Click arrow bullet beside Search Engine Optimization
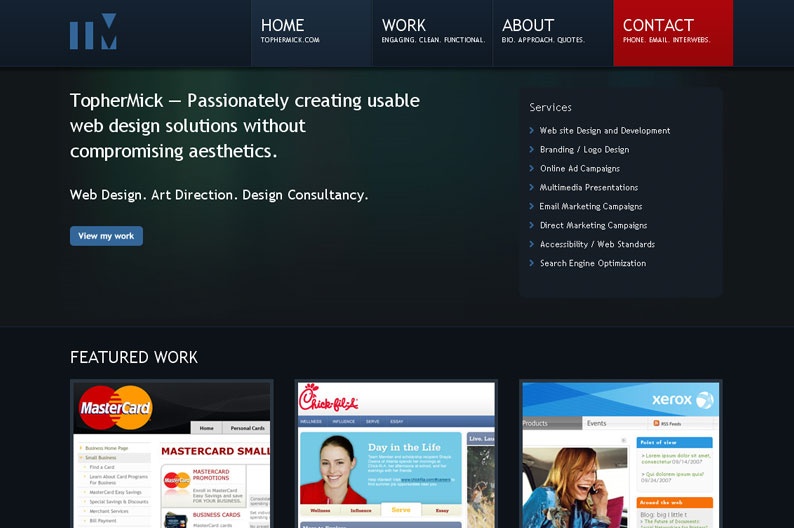794x528 pixels. (x=531, y=263)
